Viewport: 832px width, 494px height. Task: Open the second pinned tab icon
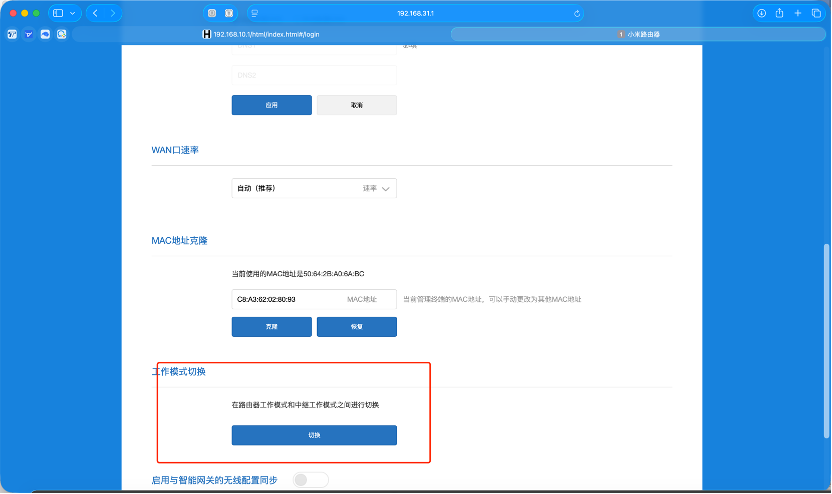(29, 34)
